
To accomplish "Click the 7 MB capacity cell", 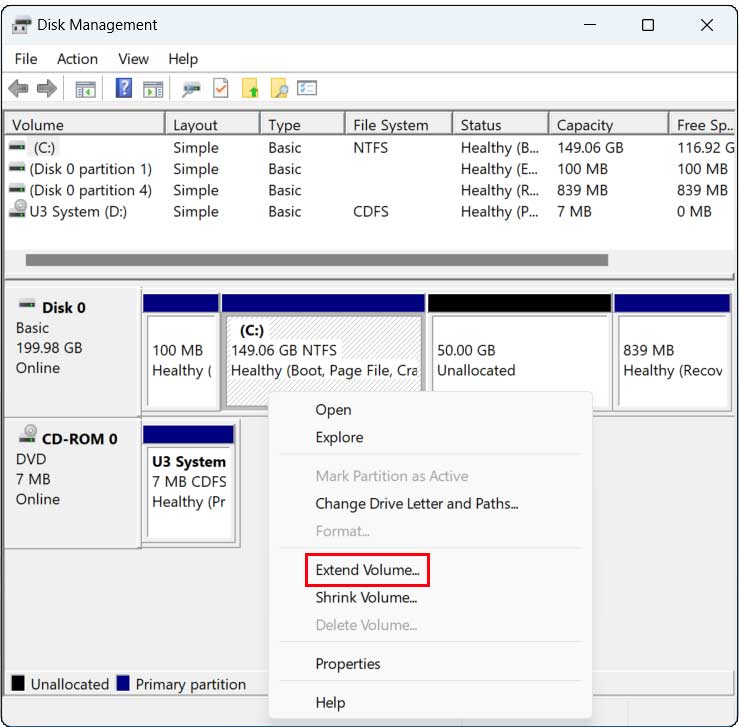I will (574, 212).
